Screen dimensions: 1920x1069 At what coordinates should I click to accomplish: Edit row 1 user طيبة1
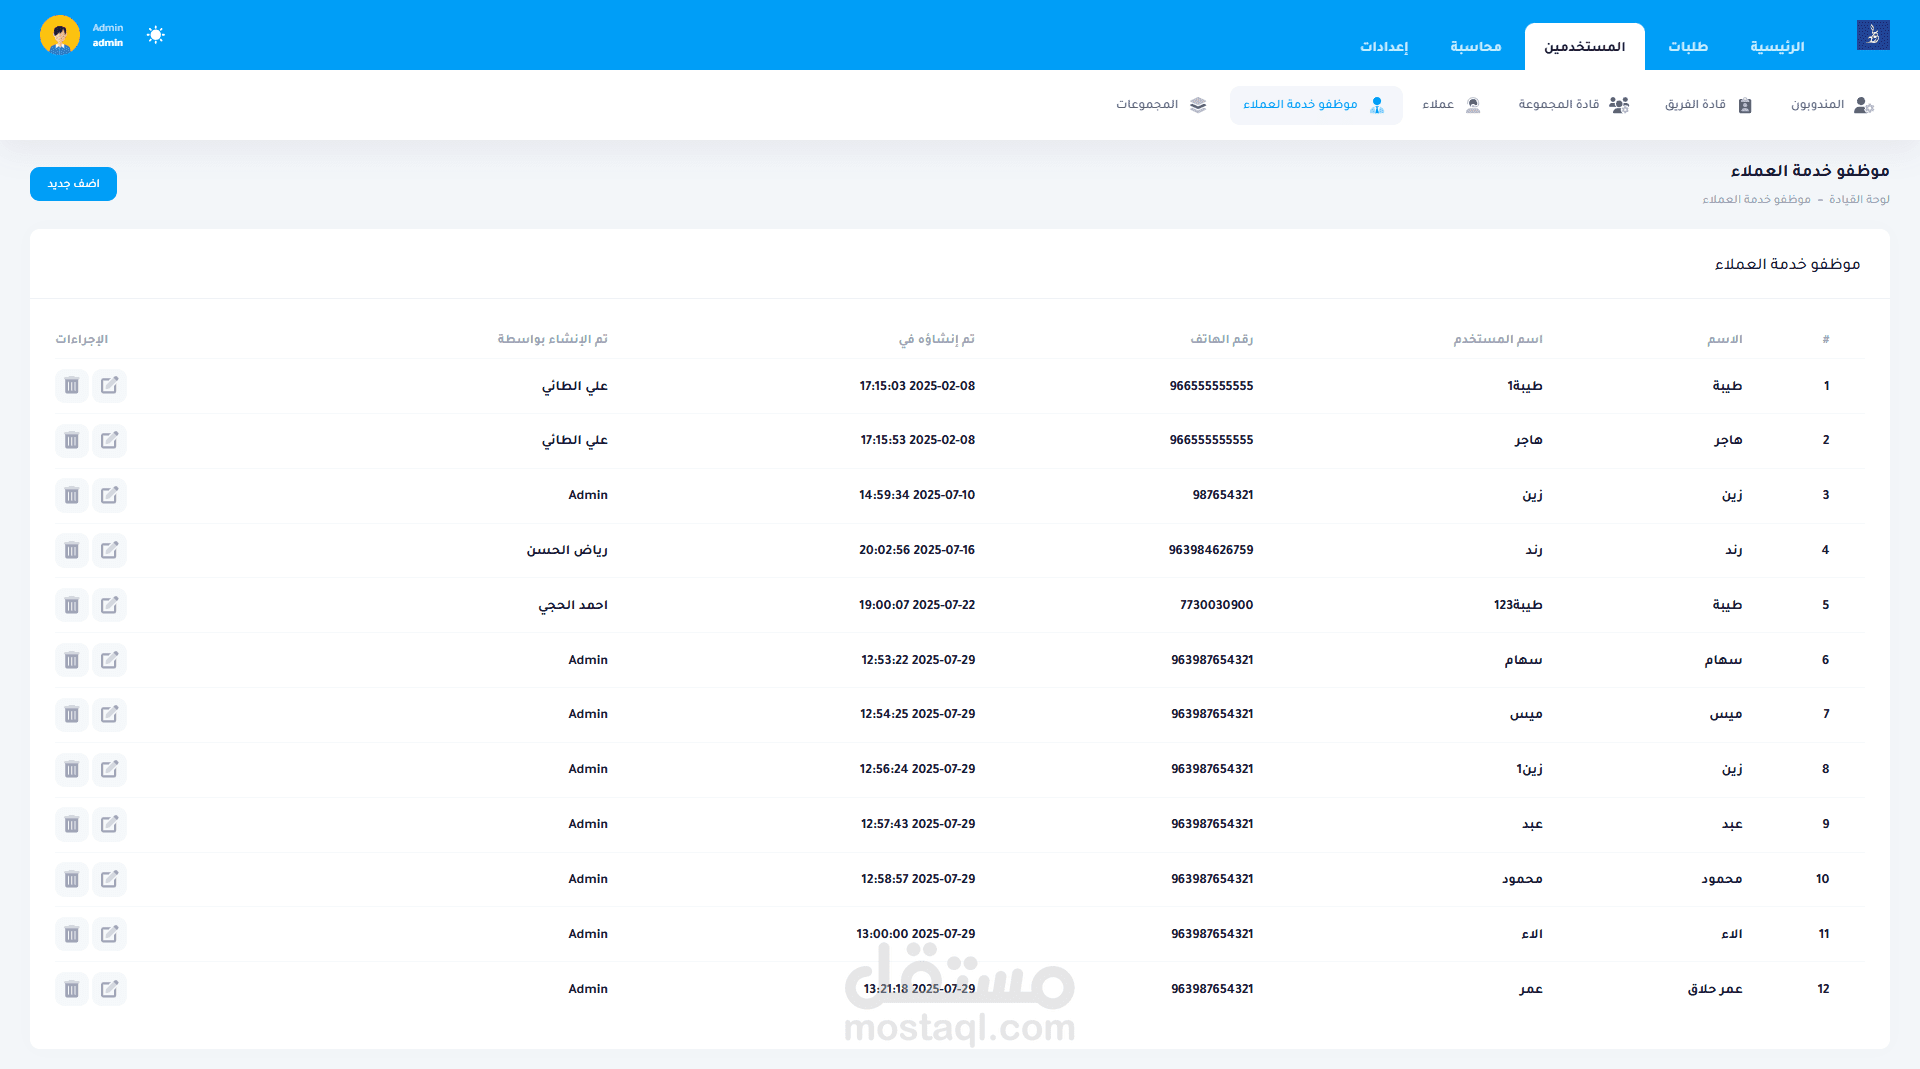pyautogui.click(x=109, y=385)
